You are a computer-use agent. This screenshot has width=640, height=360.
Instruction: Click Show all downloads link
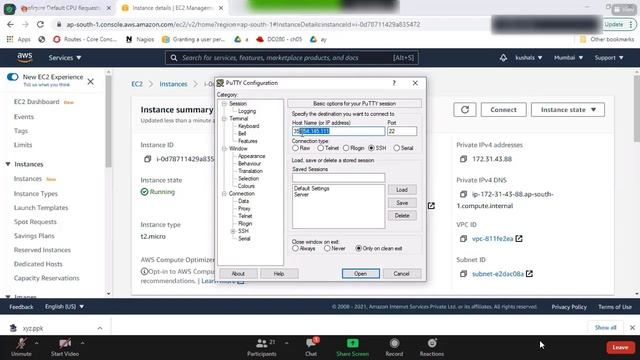coord(605,327)
